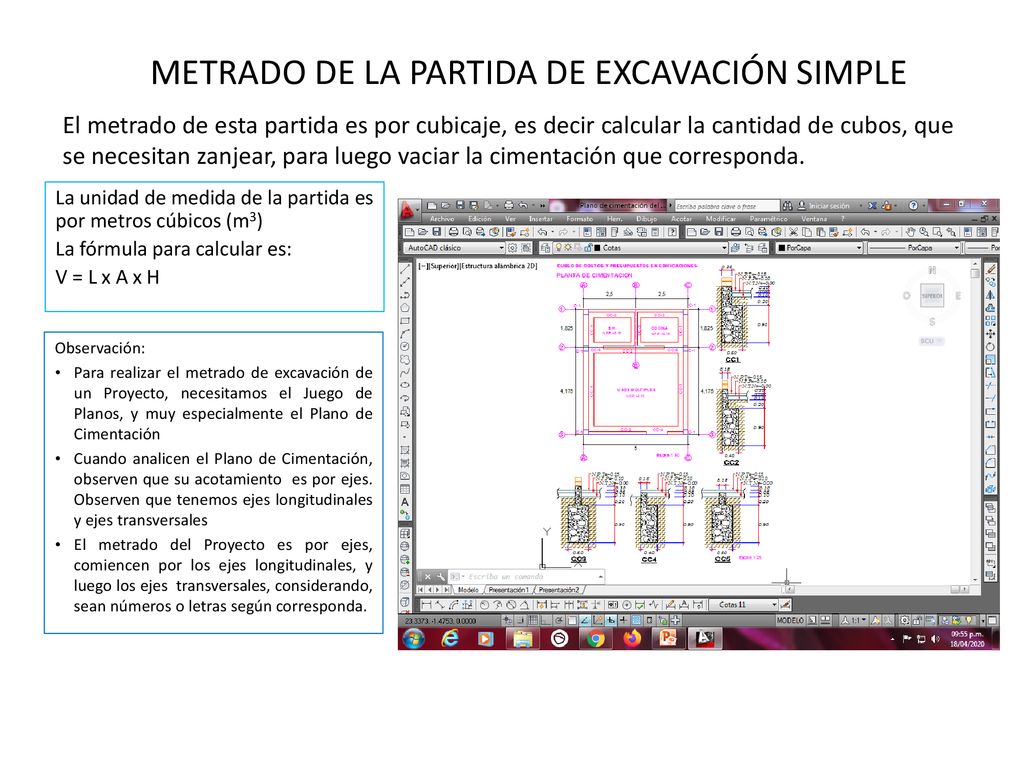Select the Arc tool in the draw toolbar
Screen dimensions: 1024x768
[405, 334]
